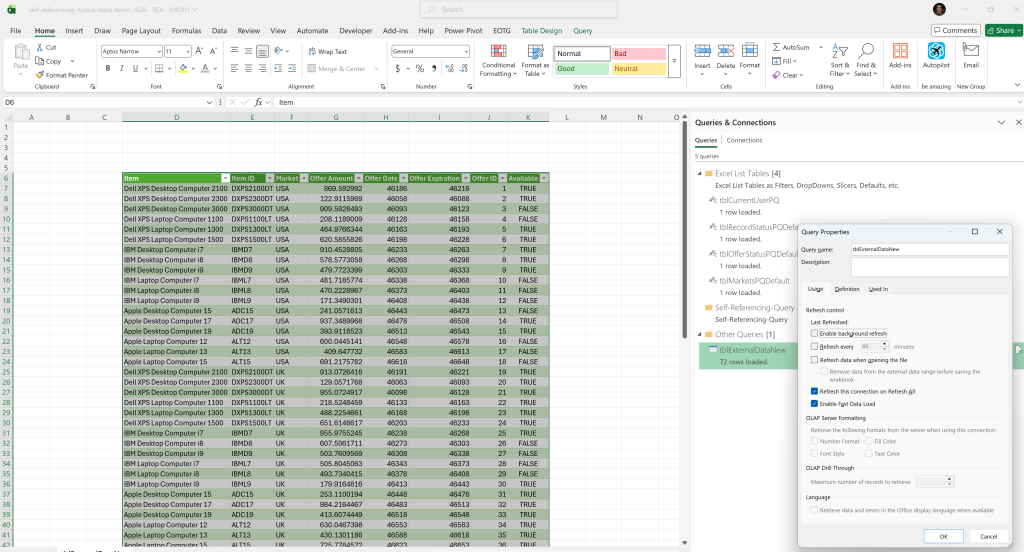Open the Comments button

point(955,30)
